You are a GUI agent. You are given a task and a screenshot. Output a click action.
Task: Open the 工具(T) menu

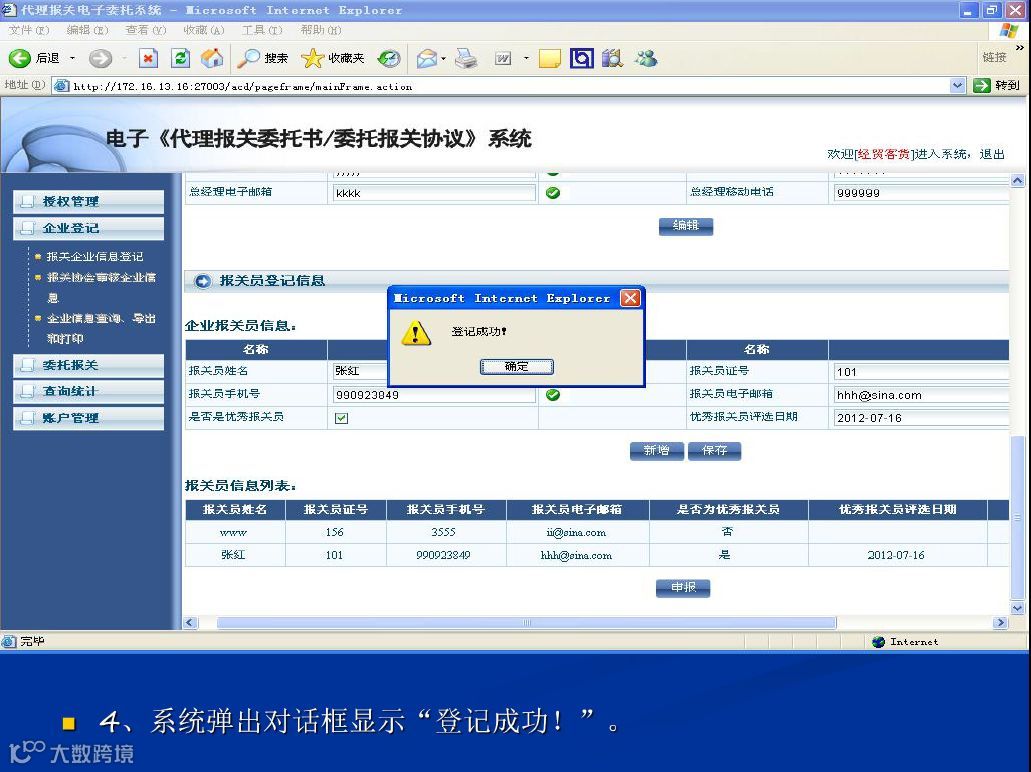[262, 30]
